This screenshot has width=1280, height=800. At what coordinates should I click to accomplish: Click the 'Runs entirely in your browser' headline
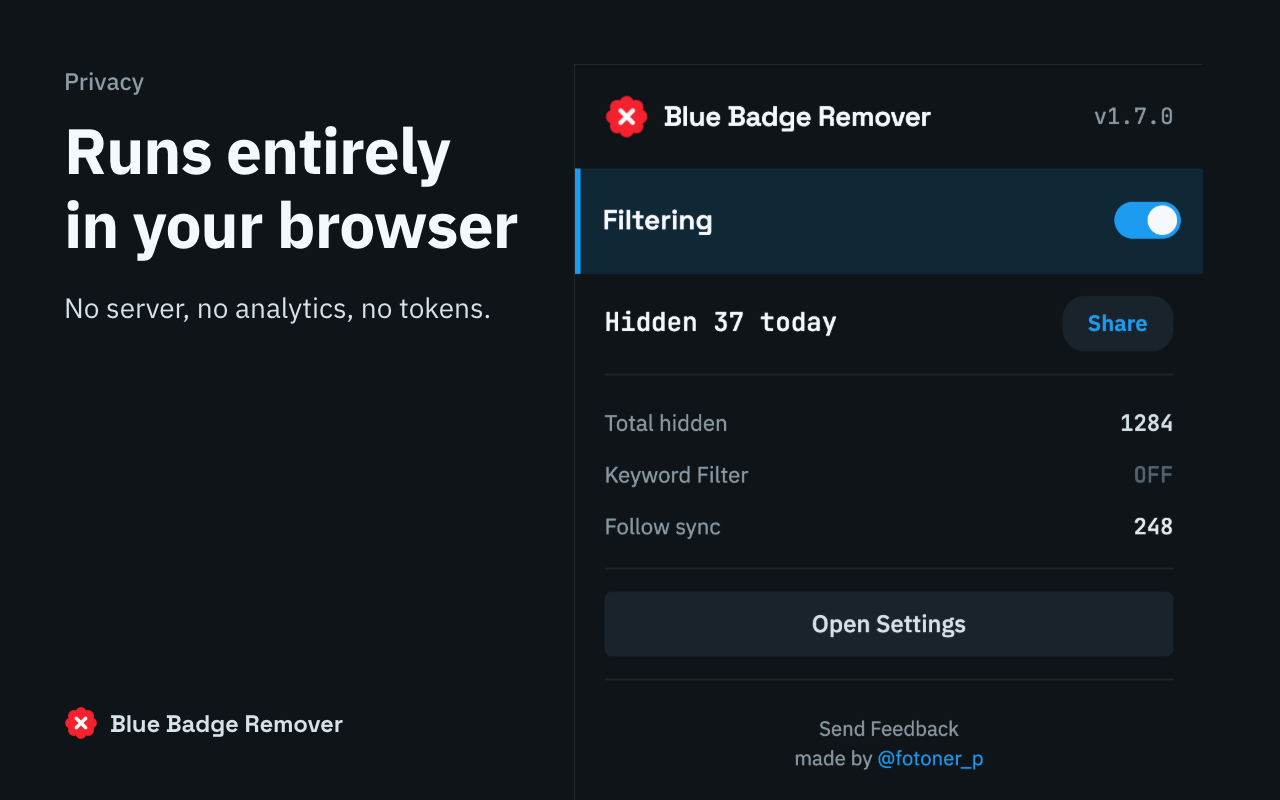(x=291, y=190)
